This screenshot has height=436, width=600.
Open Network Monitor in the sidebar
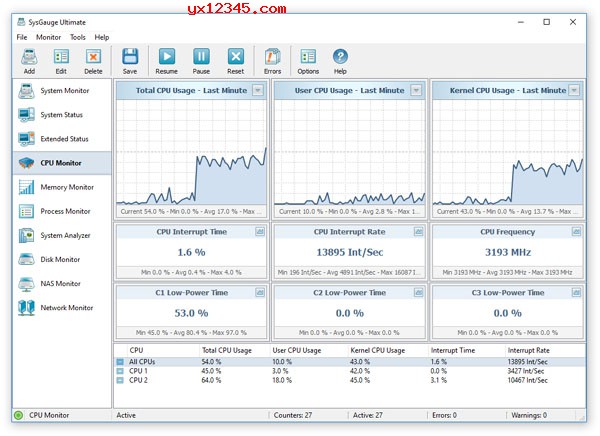[x=62, y=308]
